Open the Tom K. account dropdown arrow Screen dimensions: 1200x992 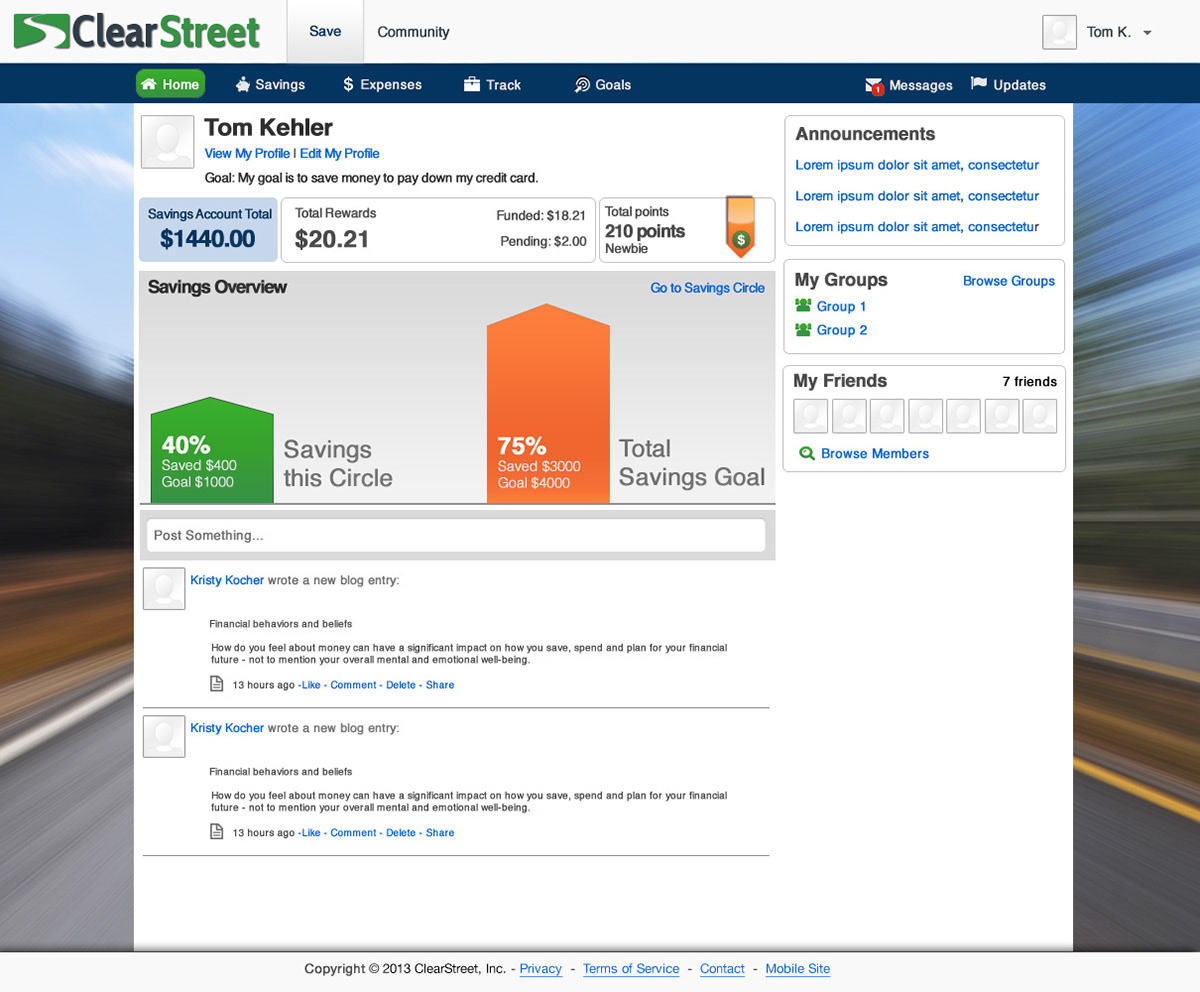tap(1147, 33)
